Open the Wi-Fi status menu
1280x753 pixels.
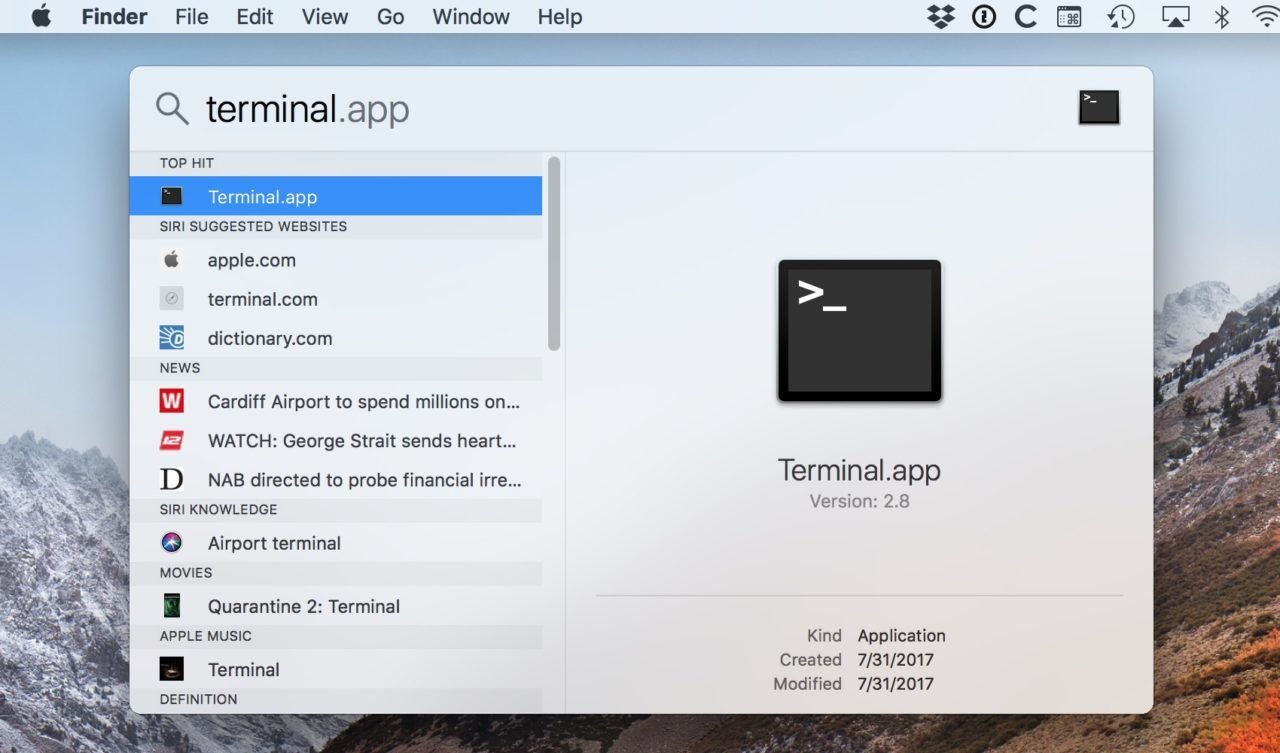pyautogui.click(x=1265, y=17)
